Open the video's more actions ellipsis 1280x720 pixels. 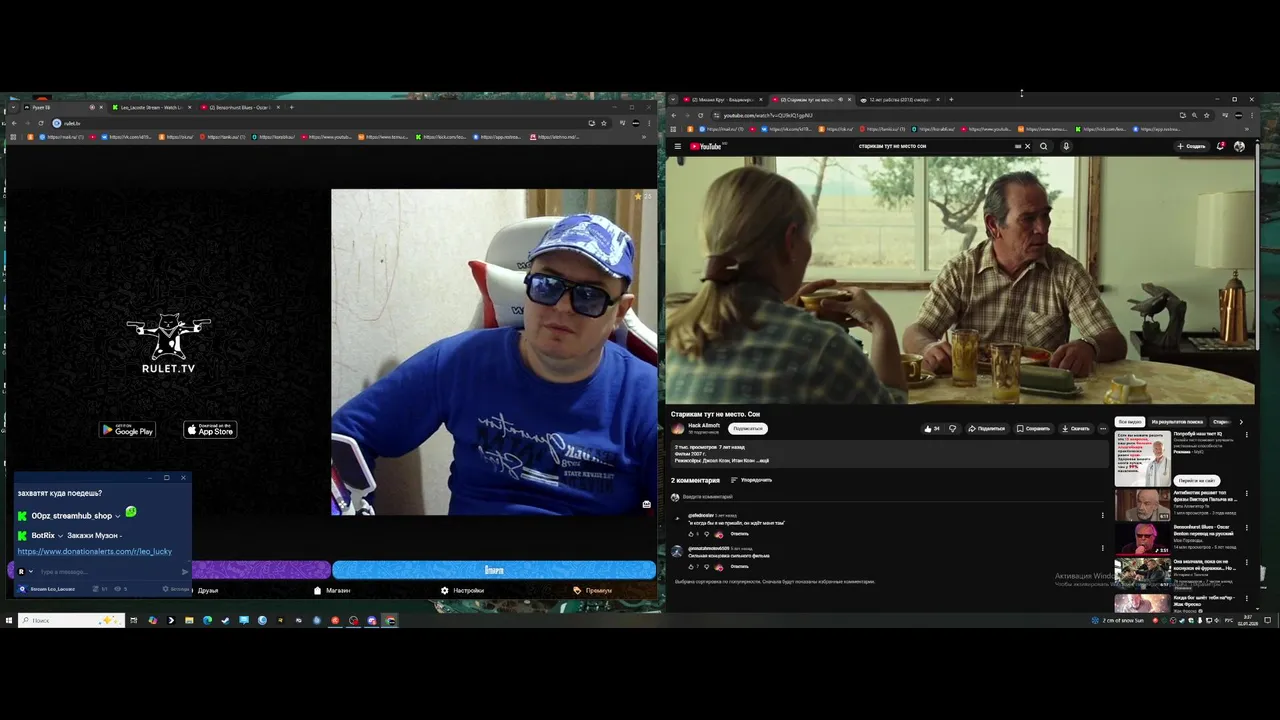pos(1103,428)
